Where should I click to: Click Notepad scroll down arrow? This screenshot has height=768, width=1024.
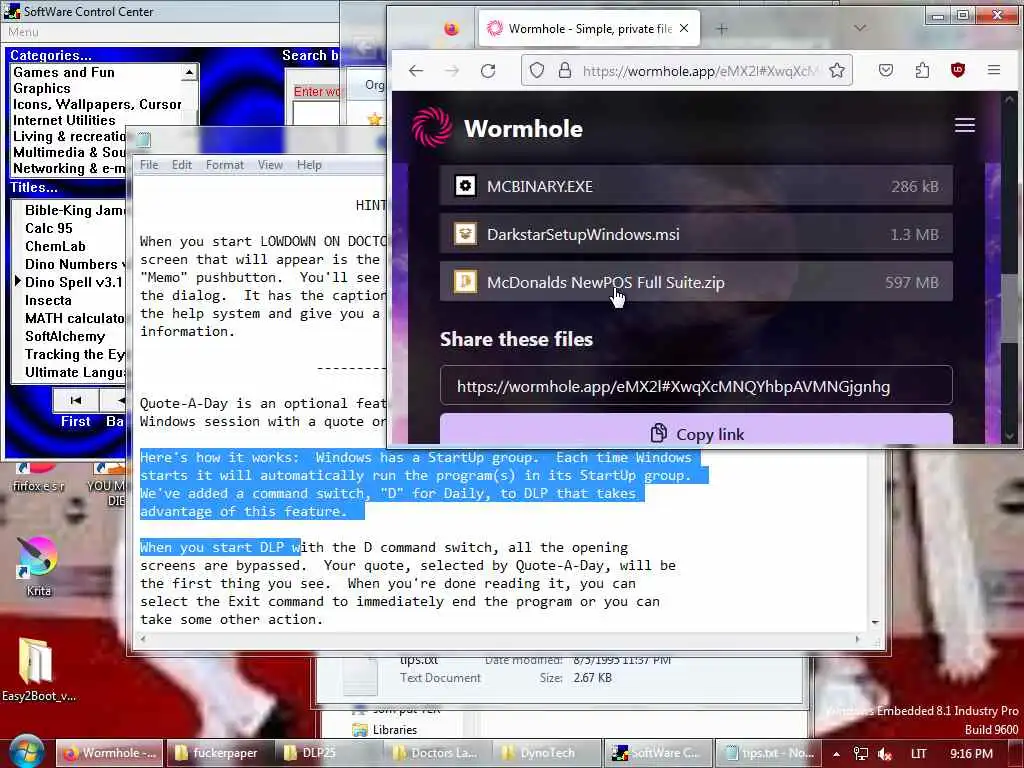(875, 622)
